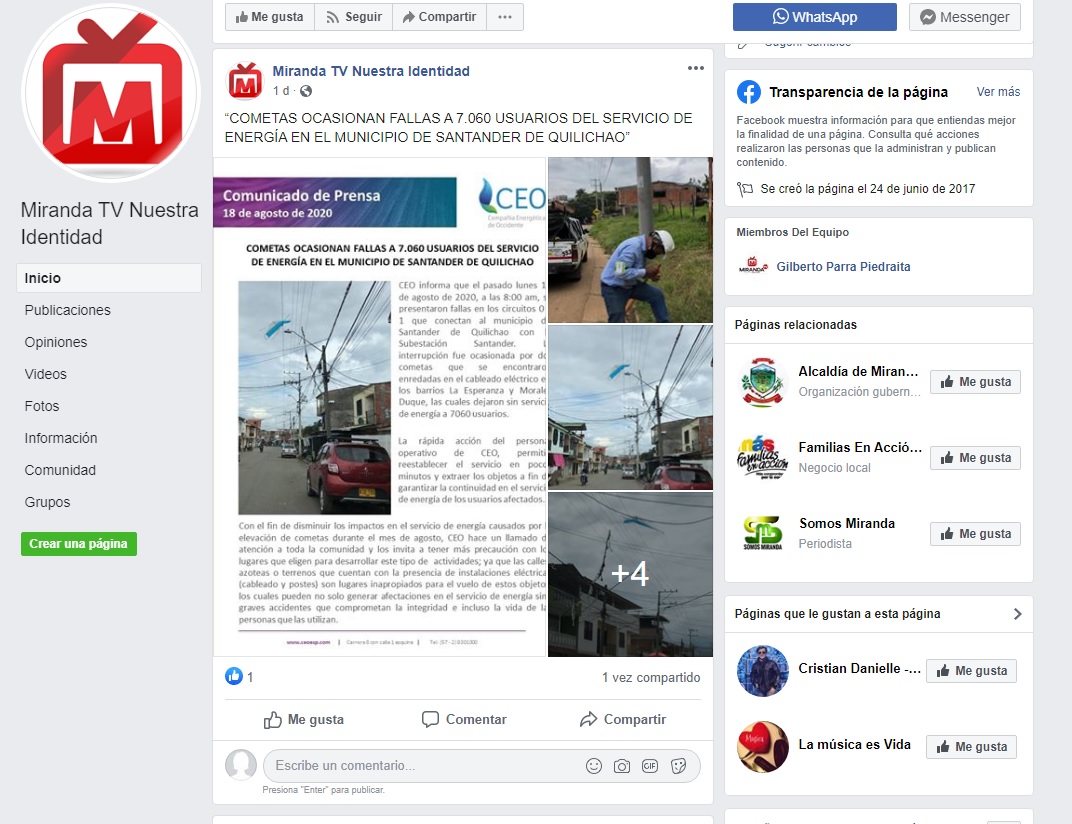Like the Alcaldía de Miran... page
This screenshot has height=824, width=1072.
click(x=975, y=382)
